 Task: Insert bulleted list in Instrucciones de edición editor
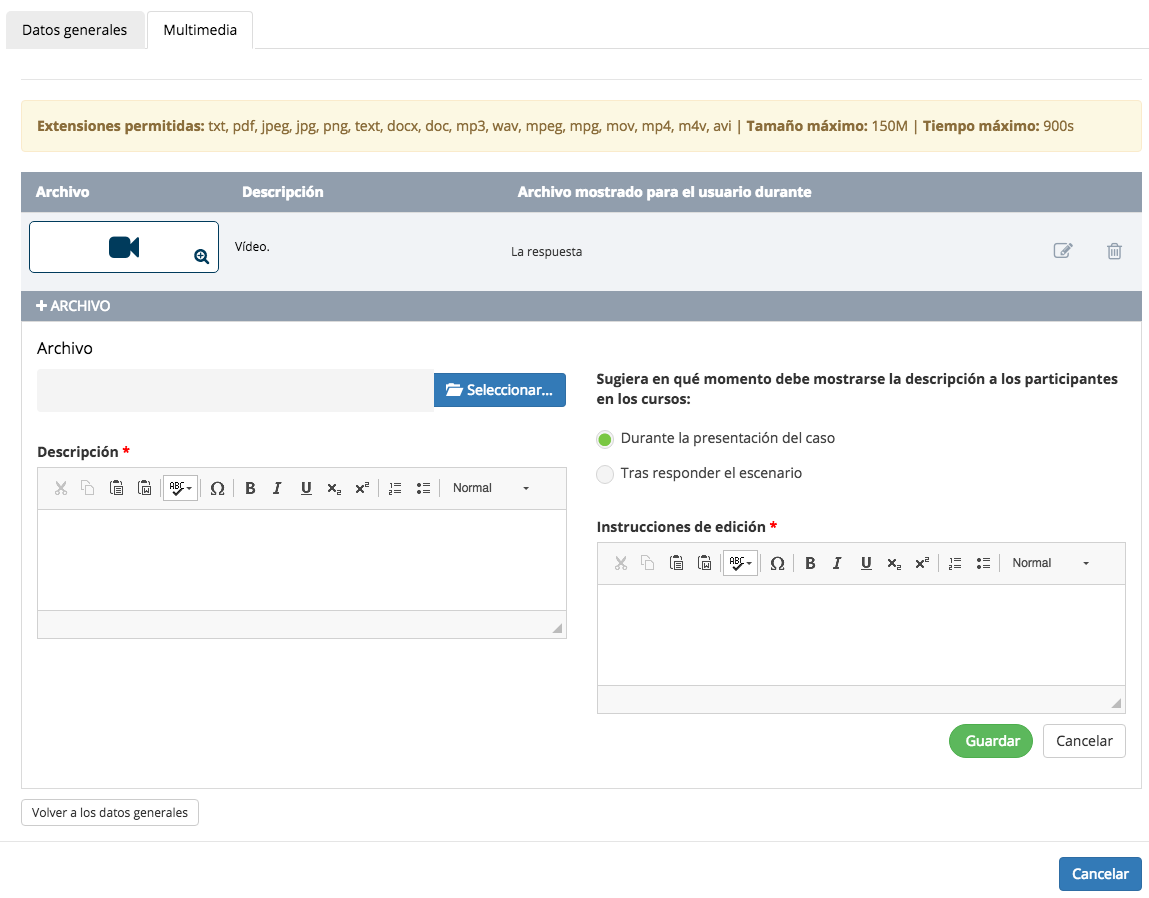pyautogui.click(x=983, y=563)
